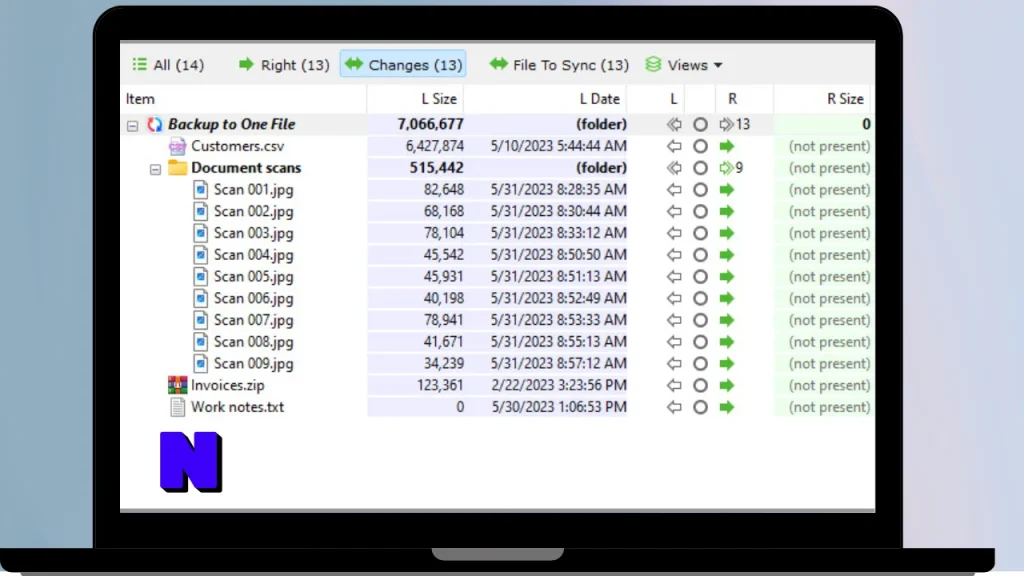Click the Work notes.txt file icon
Viewport: 1024px width, 576px height.
(x=177, y=407)
